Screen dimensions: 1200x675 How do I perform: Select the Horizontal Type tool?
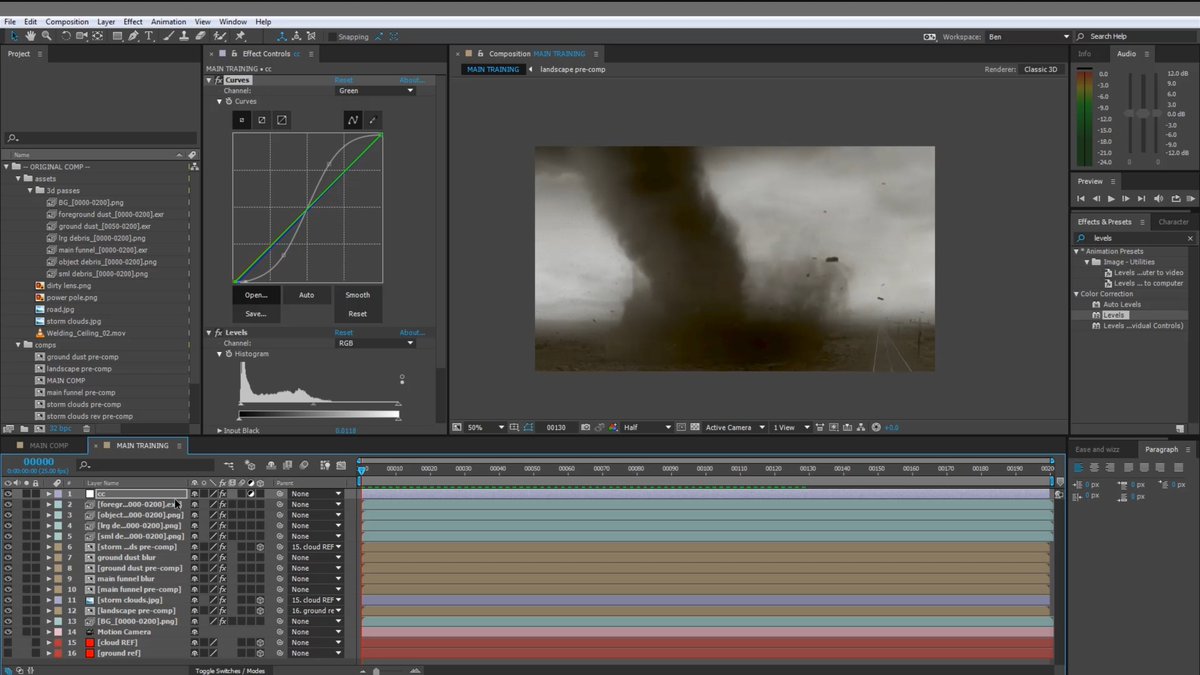coord(148,36)
